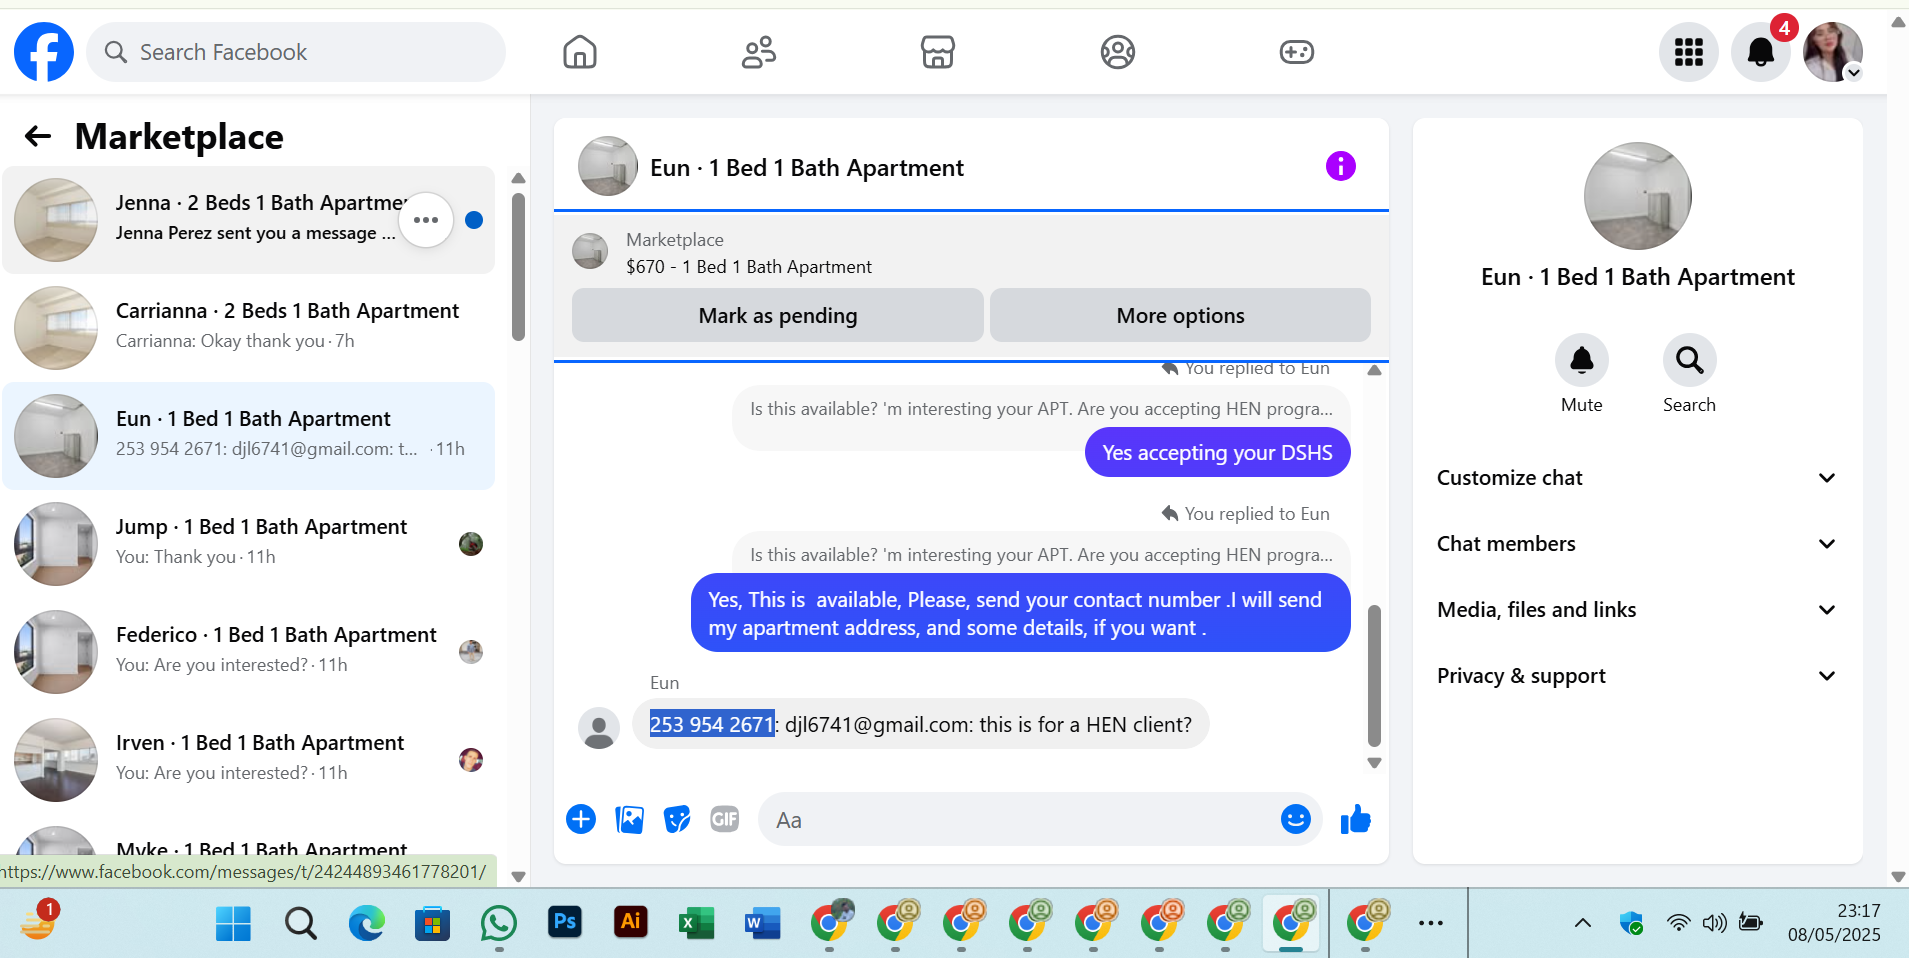Open Windows taskbar search
Screen dimensions: 1909x958
click(x=300, y=923)
